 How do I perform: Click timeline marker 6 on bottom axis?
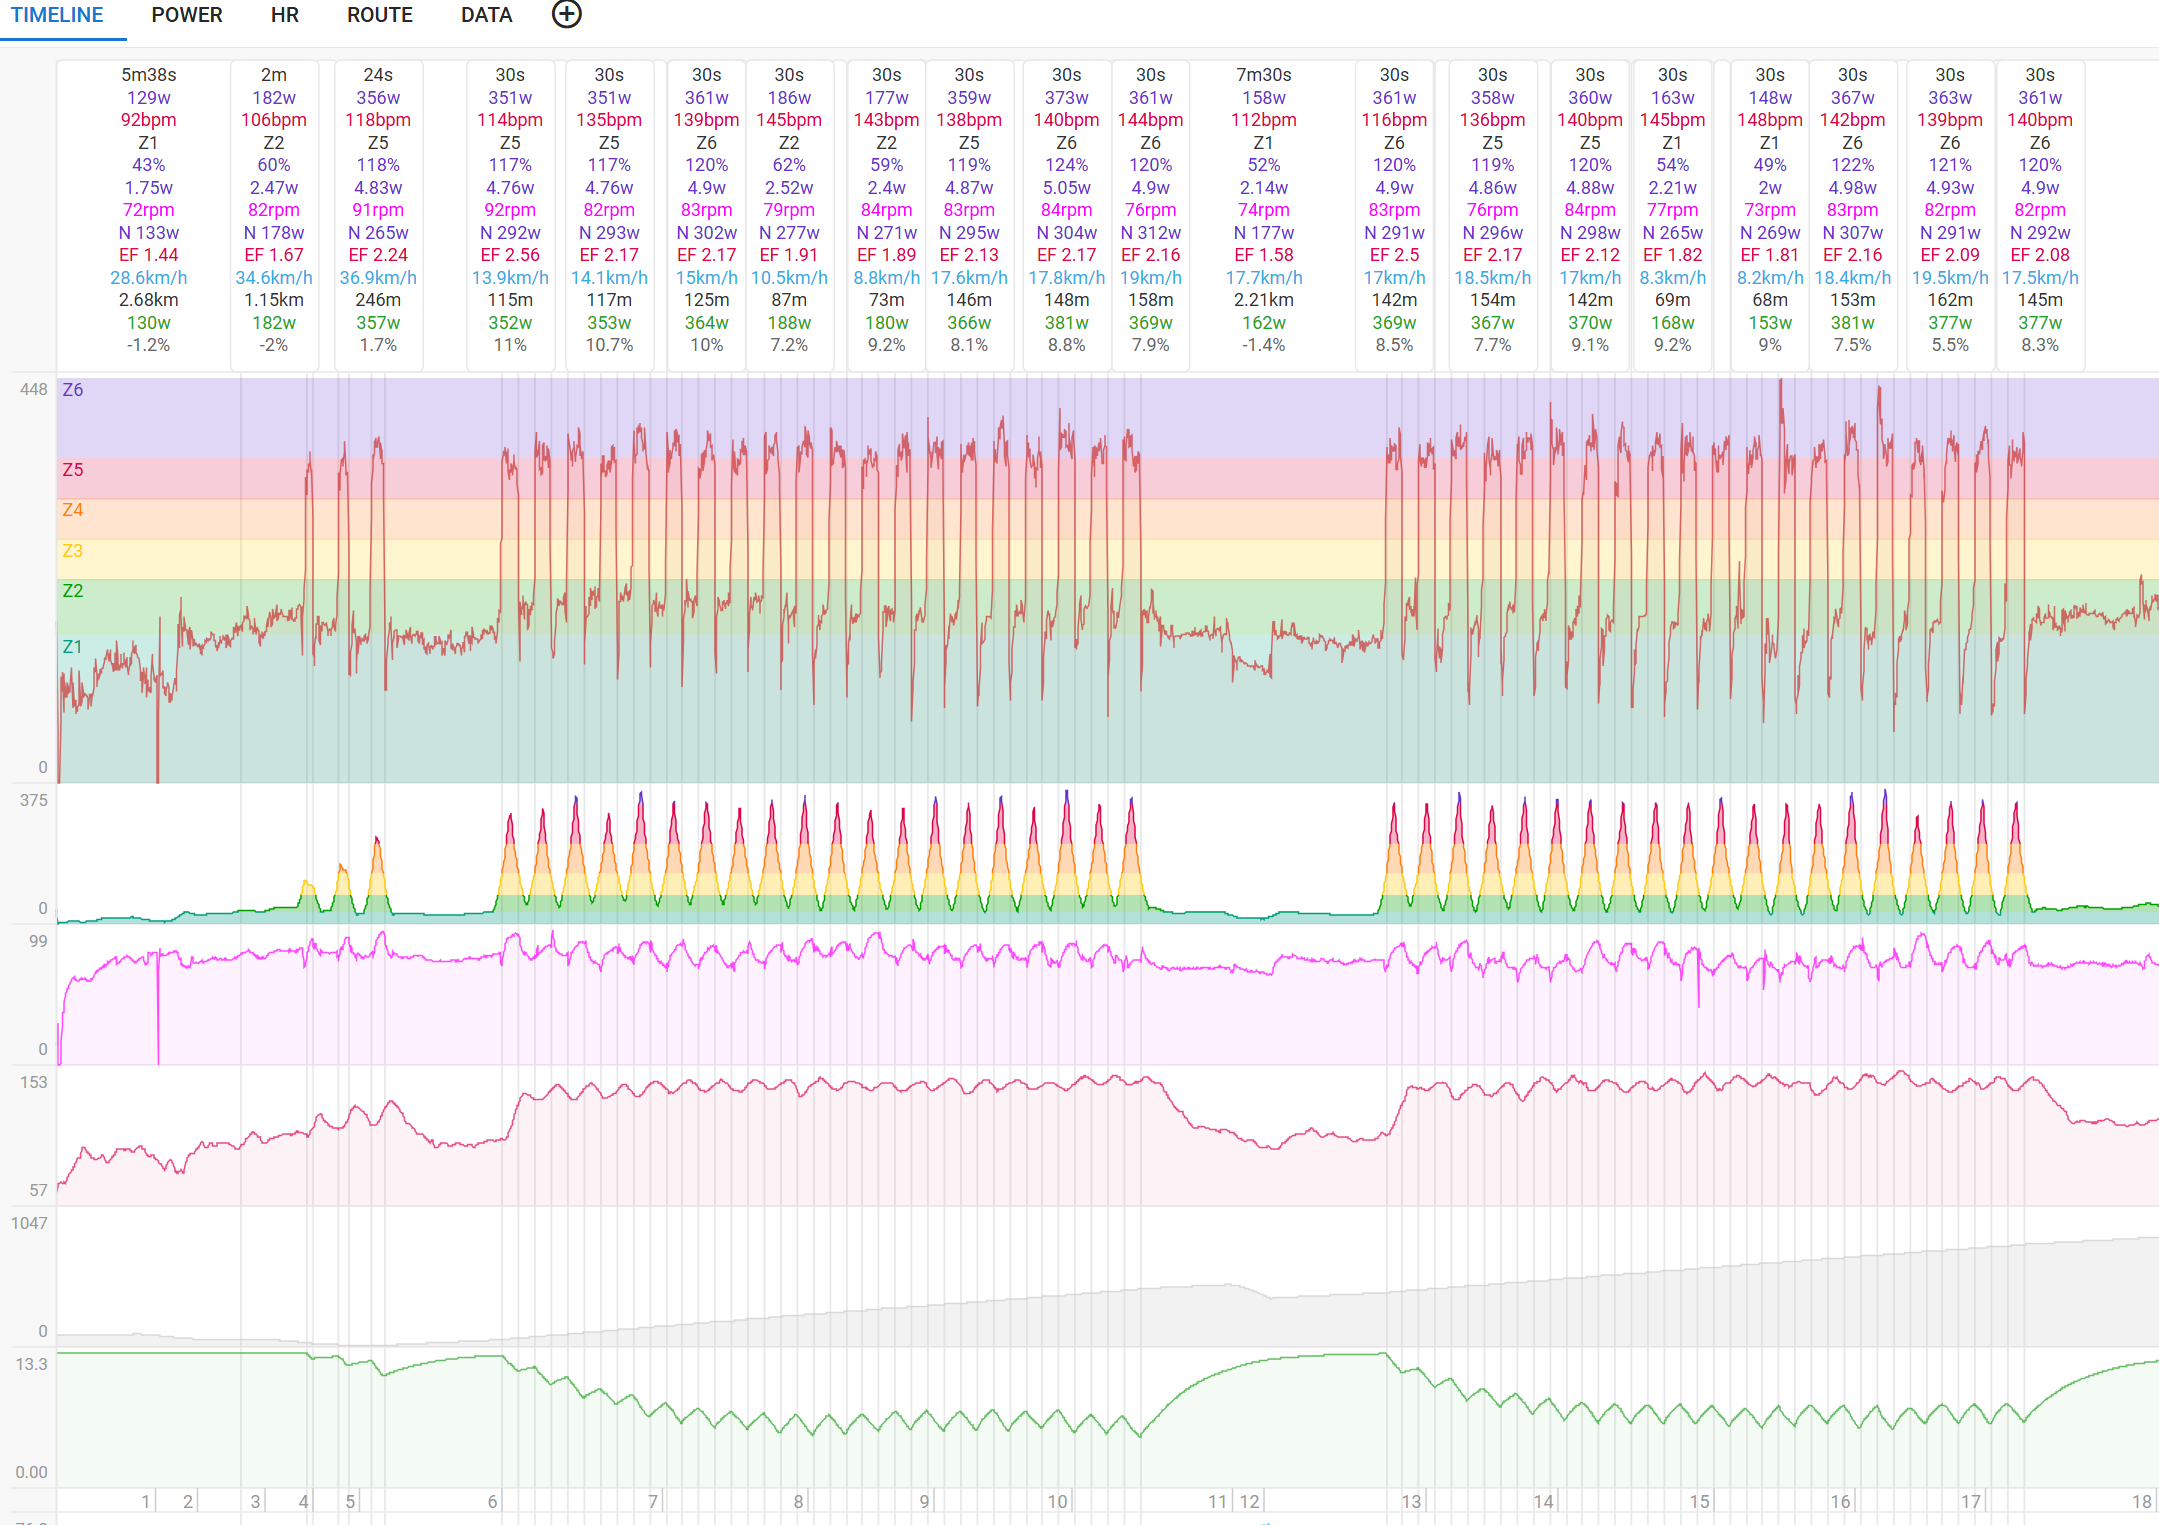click(x=492, y=1501)
